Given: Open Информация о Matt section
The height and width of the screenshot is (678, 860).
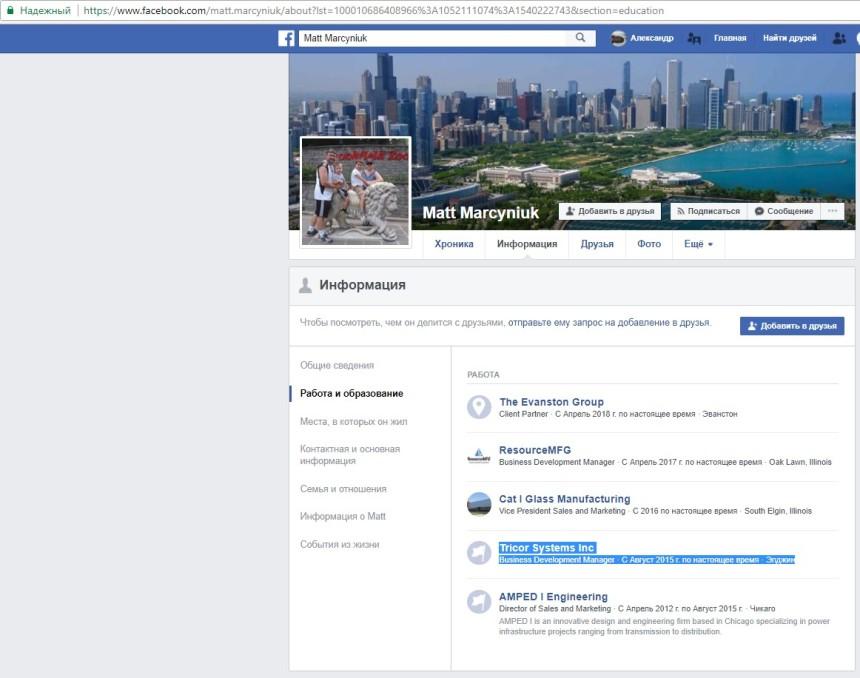Looking at the screenshot, I should 343,516.
